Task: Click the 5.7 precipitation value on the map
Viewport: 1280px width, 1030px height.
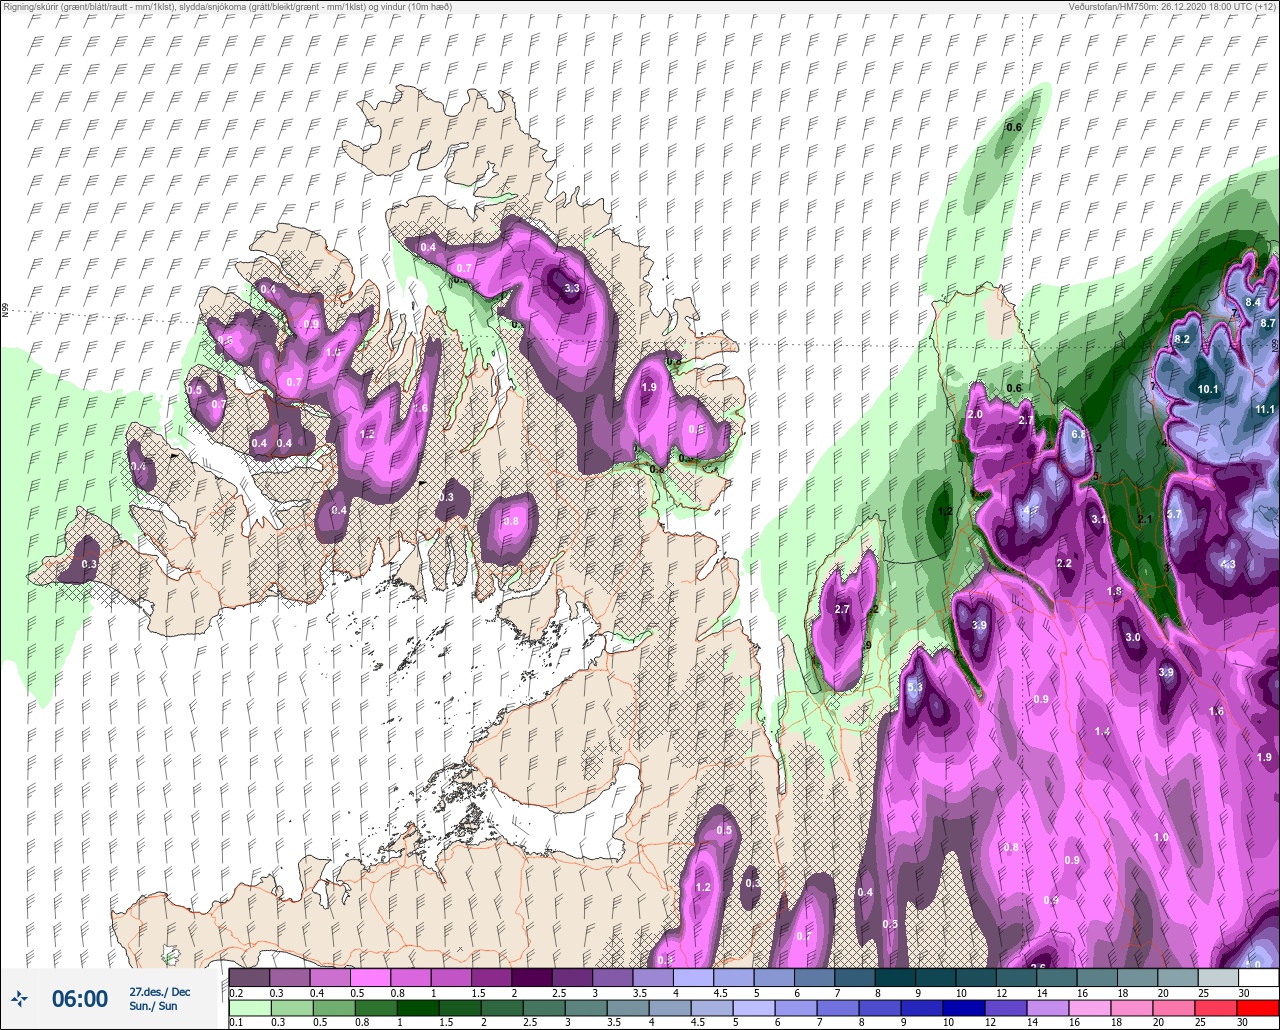Action: pyautogui.click(x=1175, y=514)
